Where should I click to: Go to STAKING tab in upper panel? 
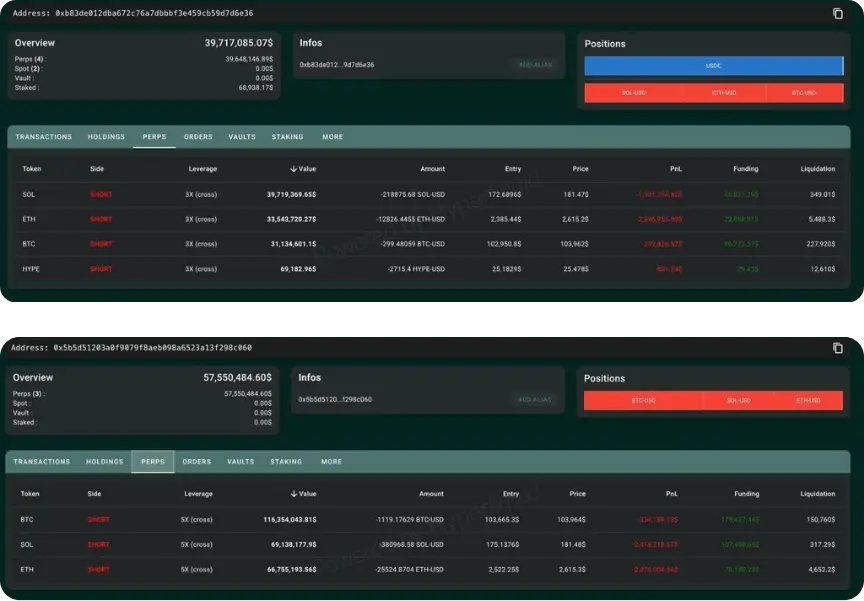click(x=288, y=137)
